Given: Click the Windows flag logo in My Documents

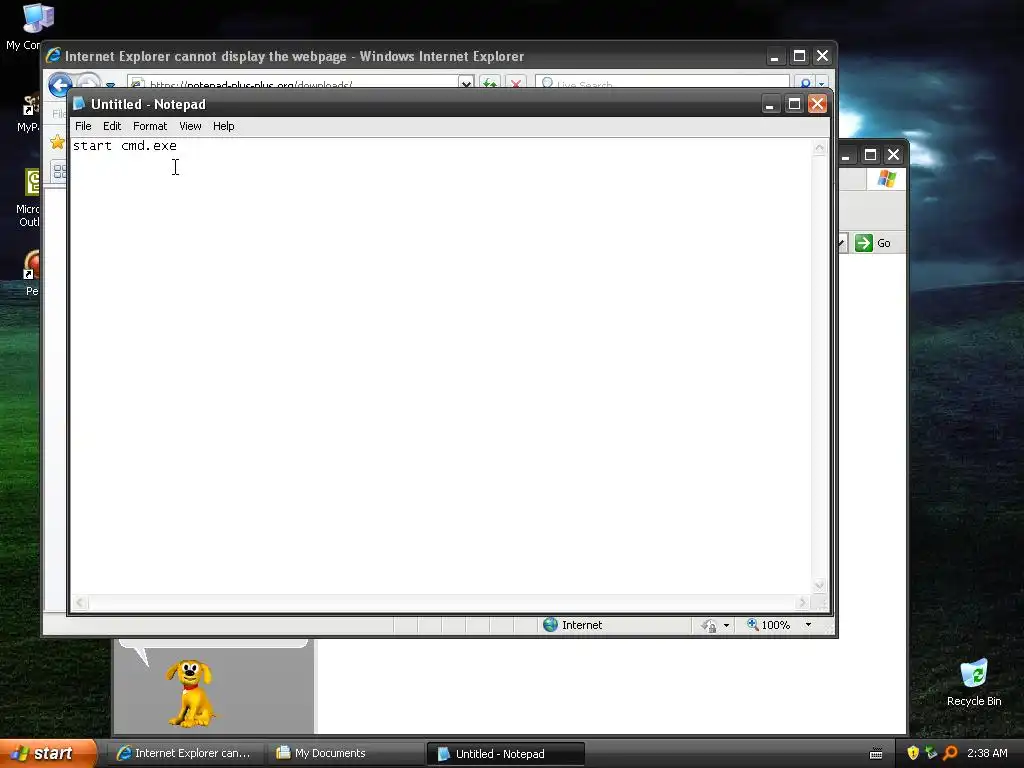Looking at the screenshot, I should (887, 178).
